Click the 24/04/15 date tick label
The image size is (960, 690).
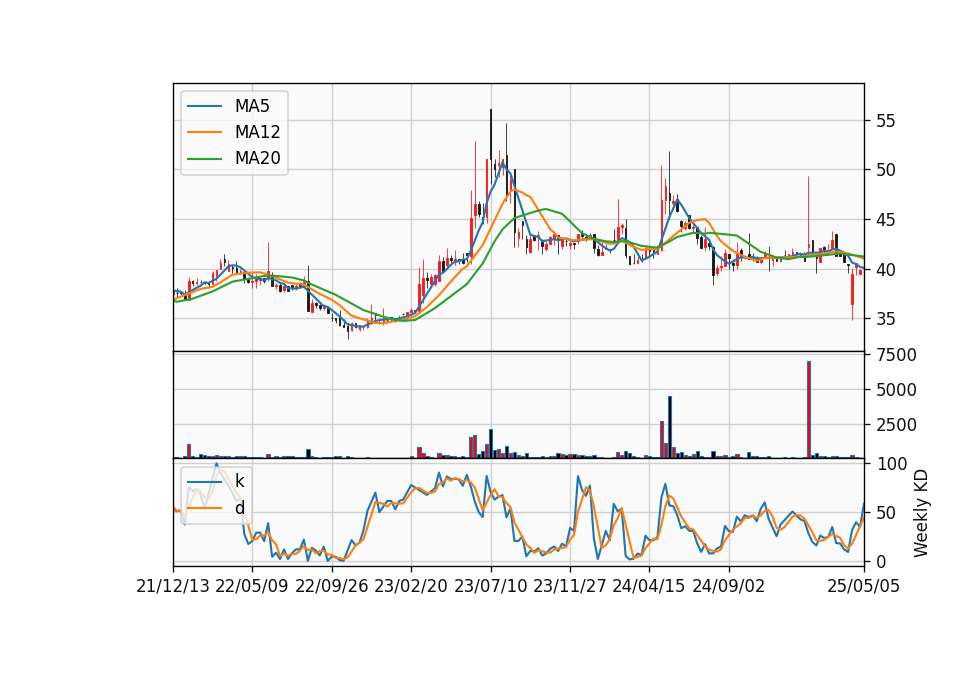pos(649,586)
